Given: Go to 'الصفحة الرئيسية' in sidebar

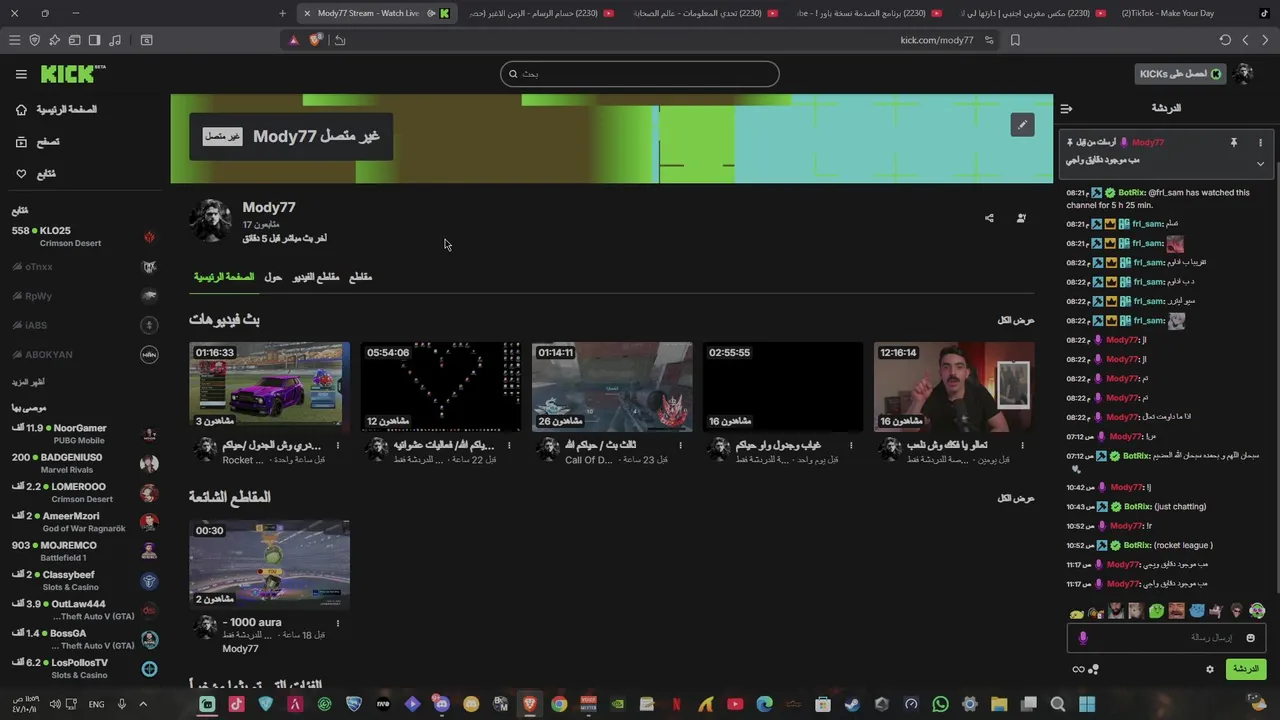Looking at the screenshot, I should pos(66,110).
